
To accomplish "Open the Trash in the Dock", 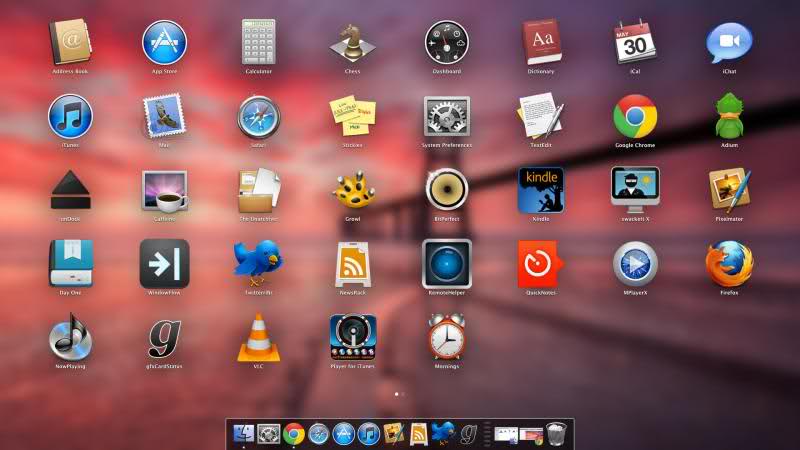I will tap(556, 434).
